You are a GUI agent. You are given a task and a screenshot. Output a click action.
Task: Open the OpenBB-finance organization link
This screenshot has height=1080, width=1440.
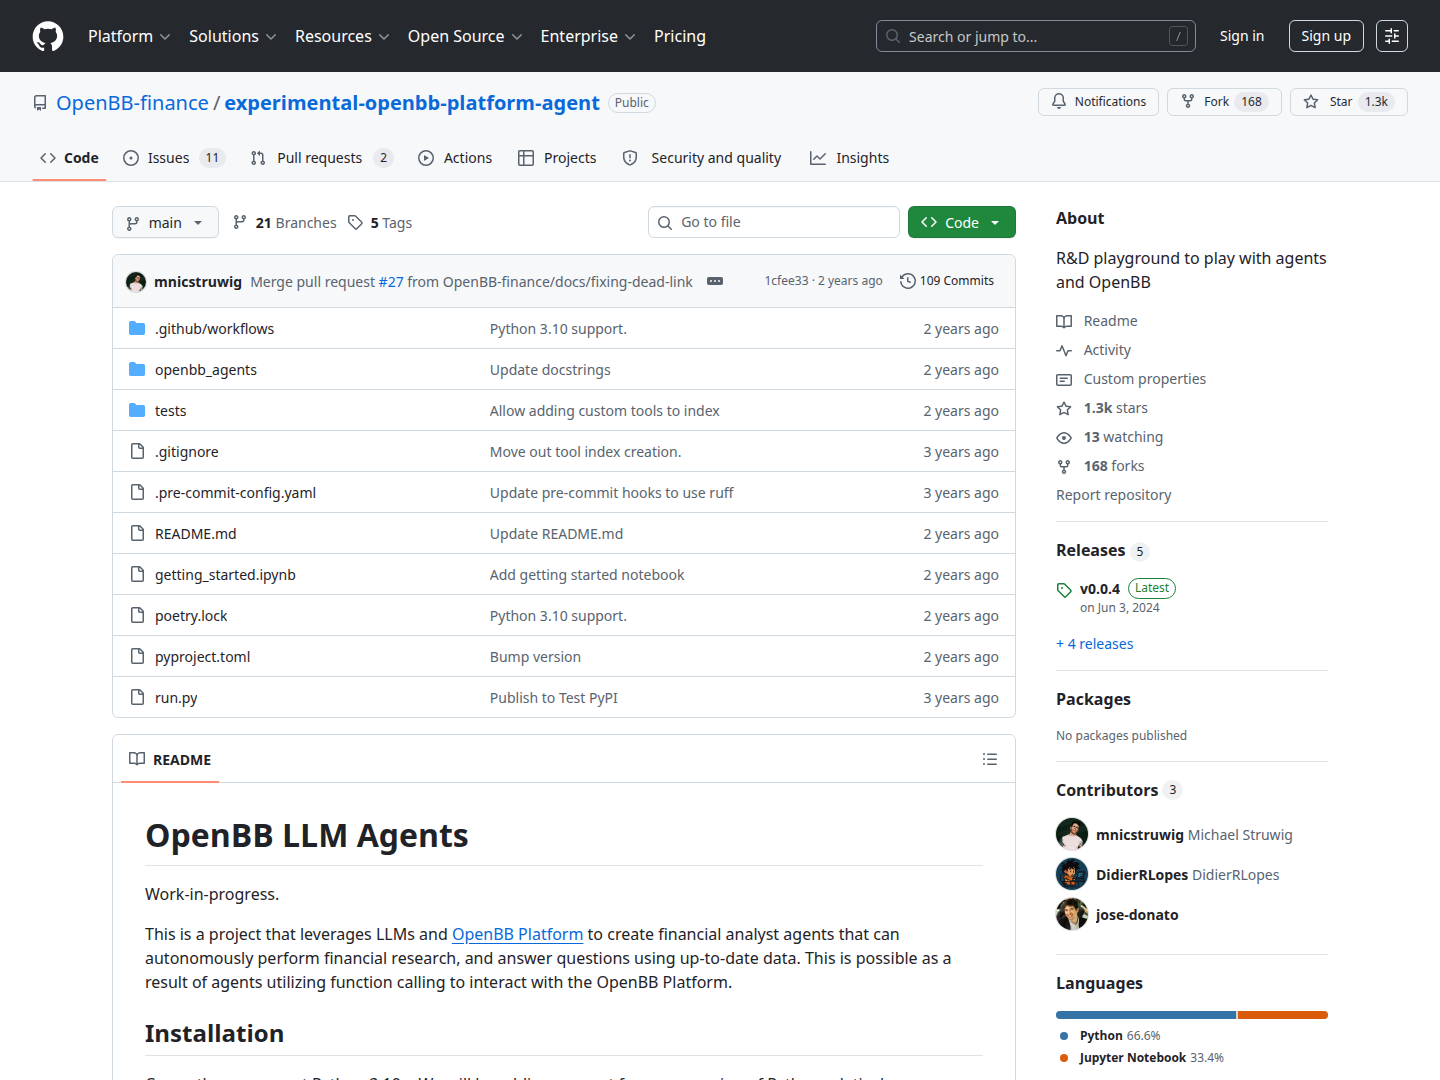[132, 103]
